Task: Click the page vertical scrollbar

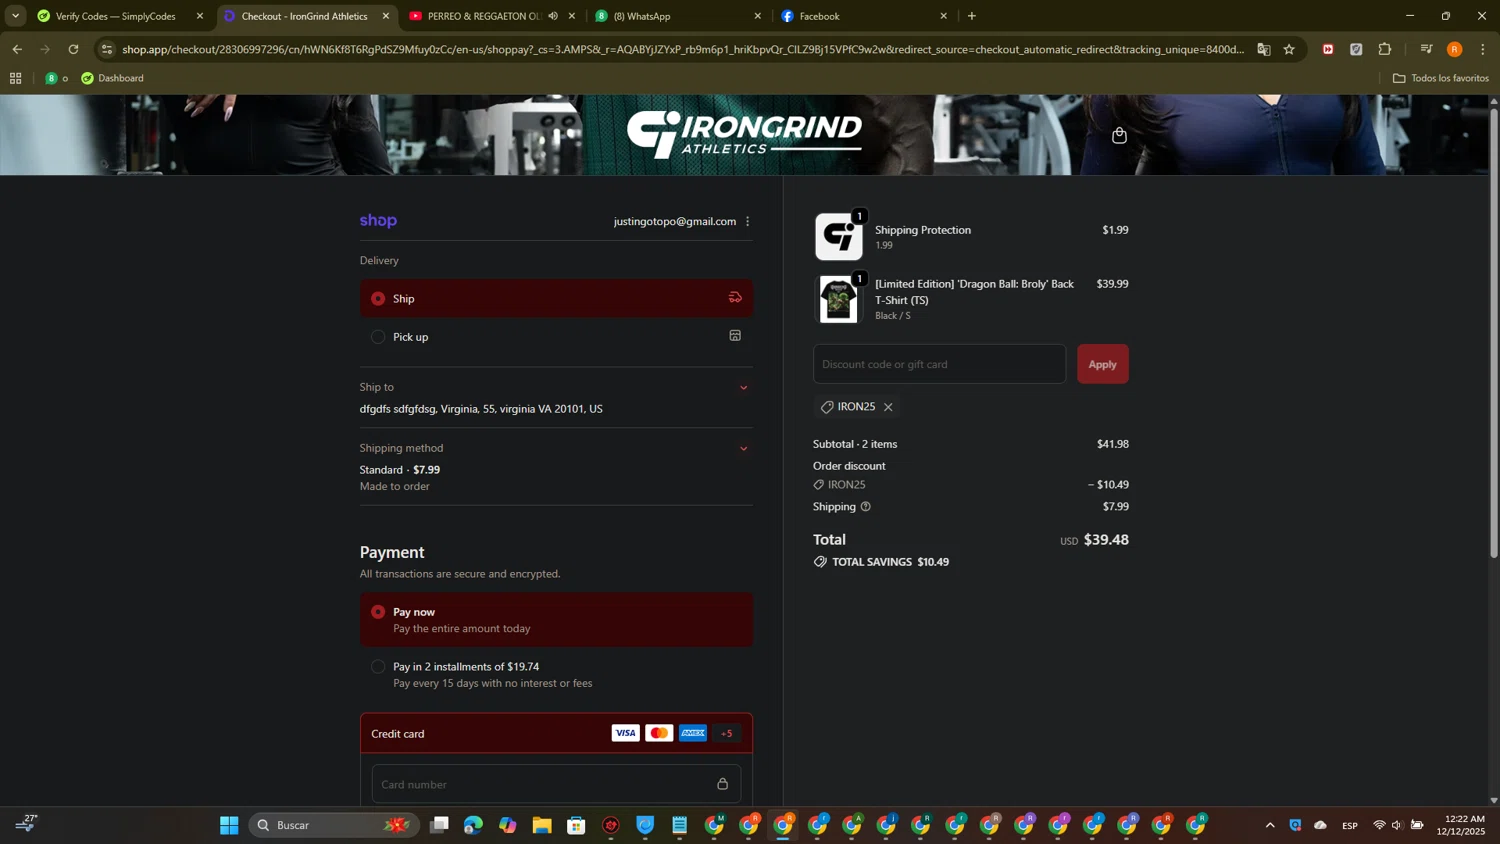Action: coord(1494,332)
